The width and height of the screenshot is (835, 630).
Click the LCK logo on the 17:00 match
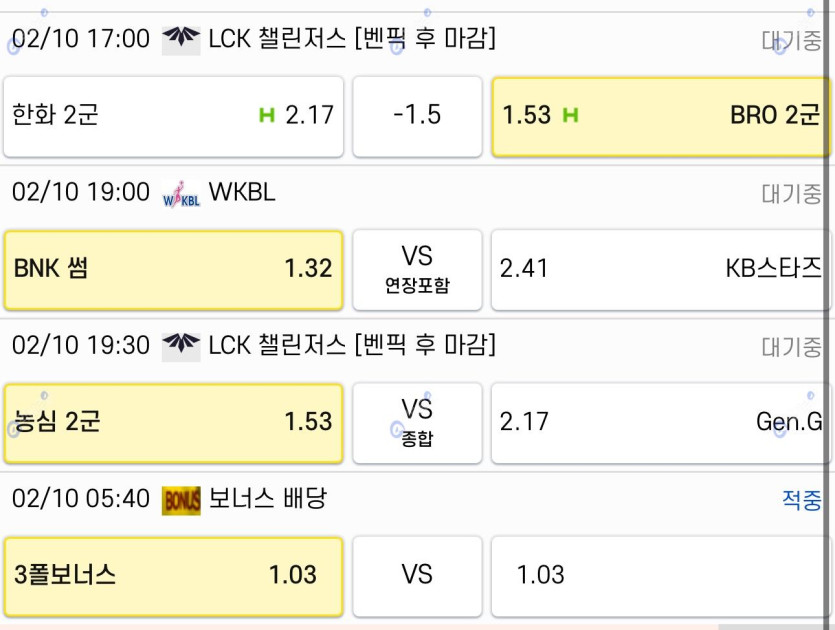[181, 39]
